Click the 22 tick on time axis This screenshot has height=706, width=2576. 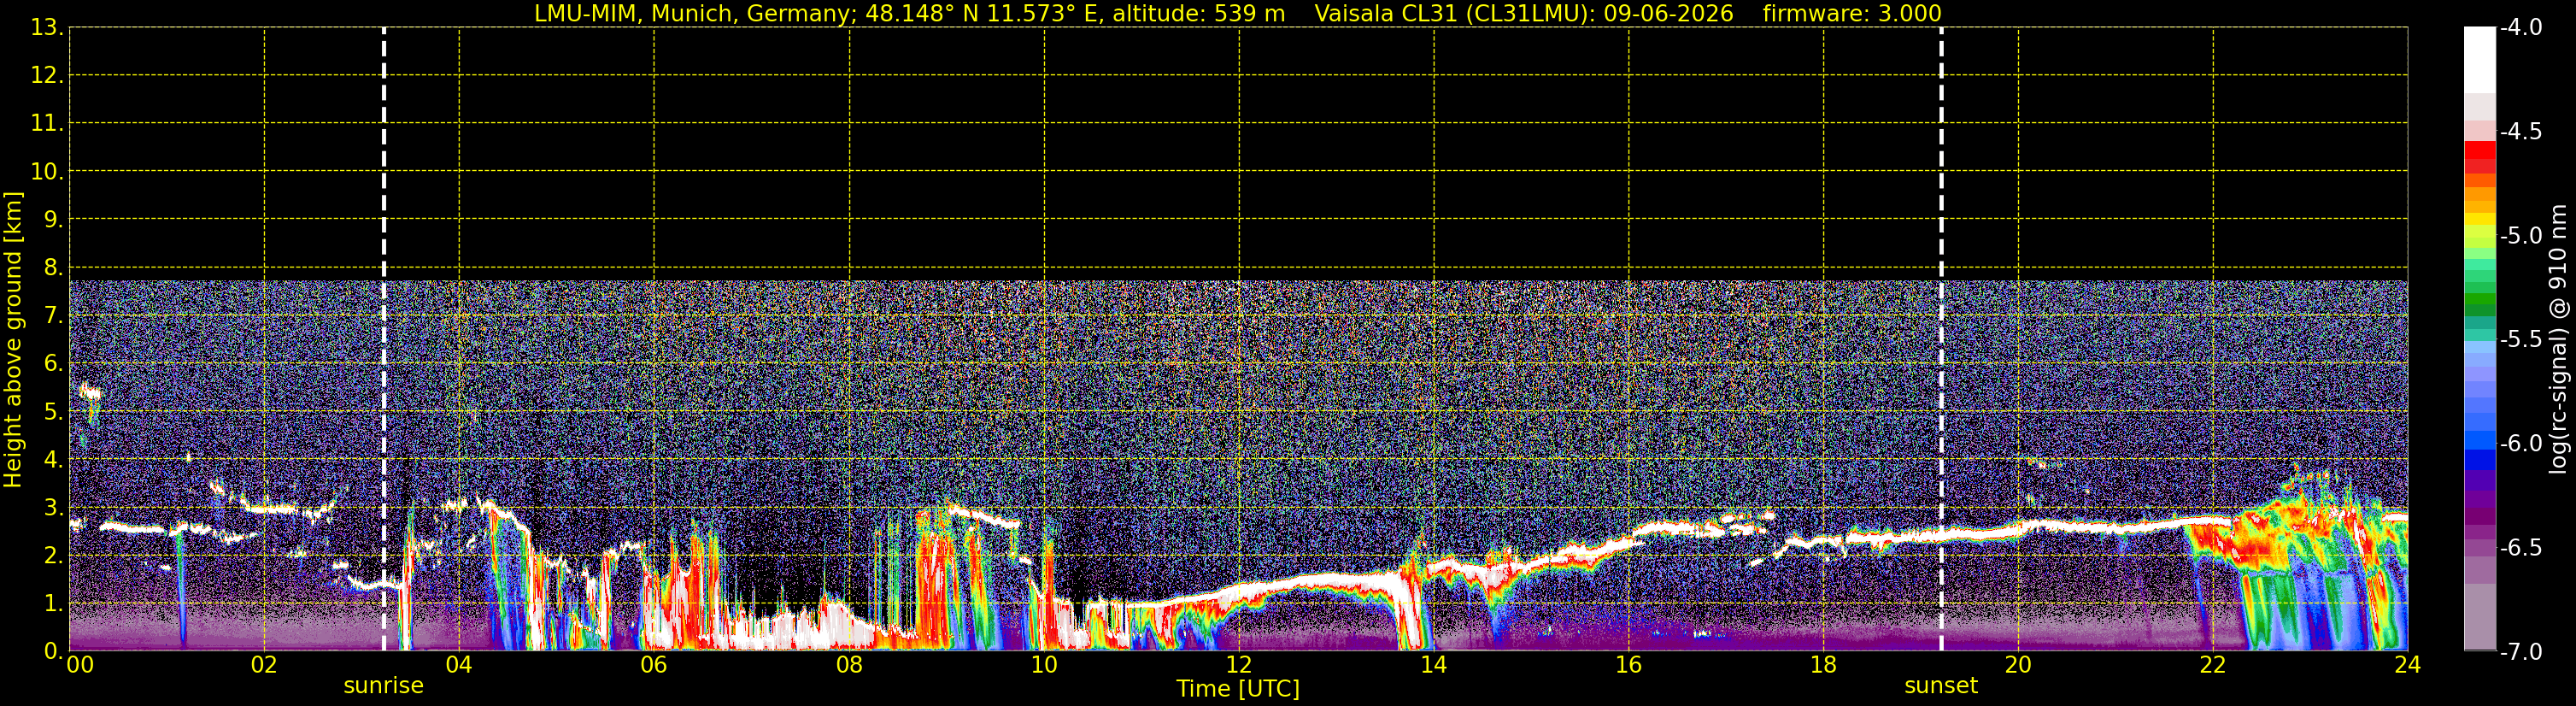pyautogui.click(x=2212, y=665)
